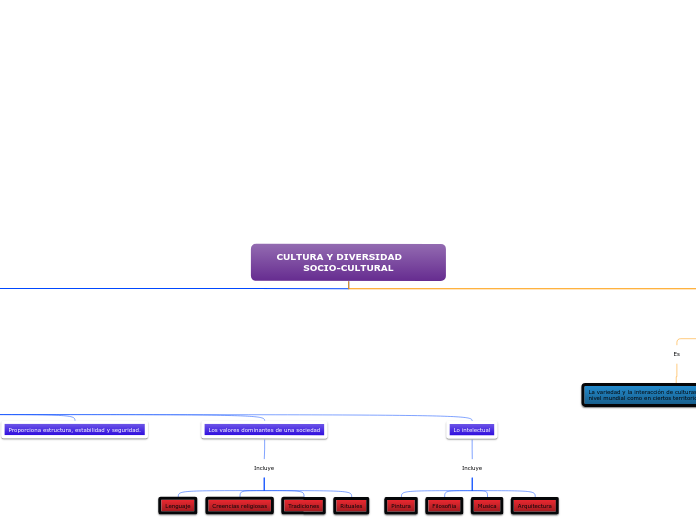Click the blue node La variedad y la interacción

pyautogui.click(x=639, y=395)
